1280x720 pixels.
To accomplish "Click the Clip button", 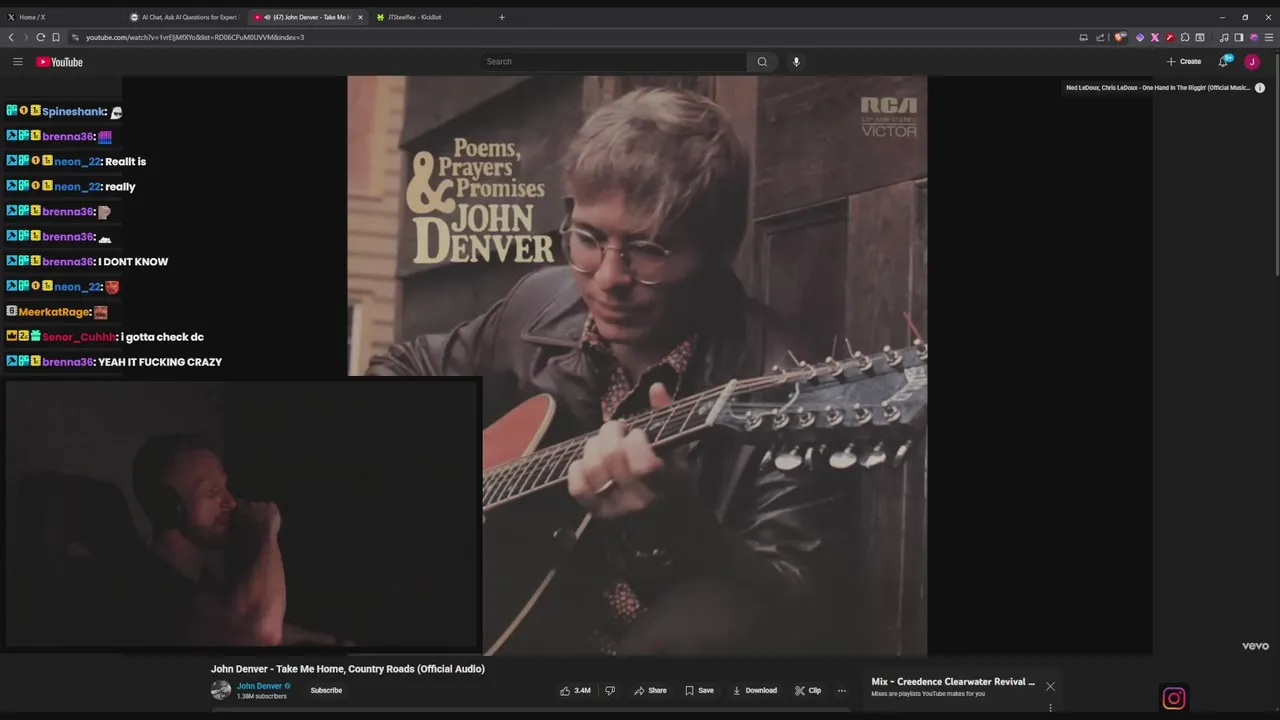I will pos(808,690).
